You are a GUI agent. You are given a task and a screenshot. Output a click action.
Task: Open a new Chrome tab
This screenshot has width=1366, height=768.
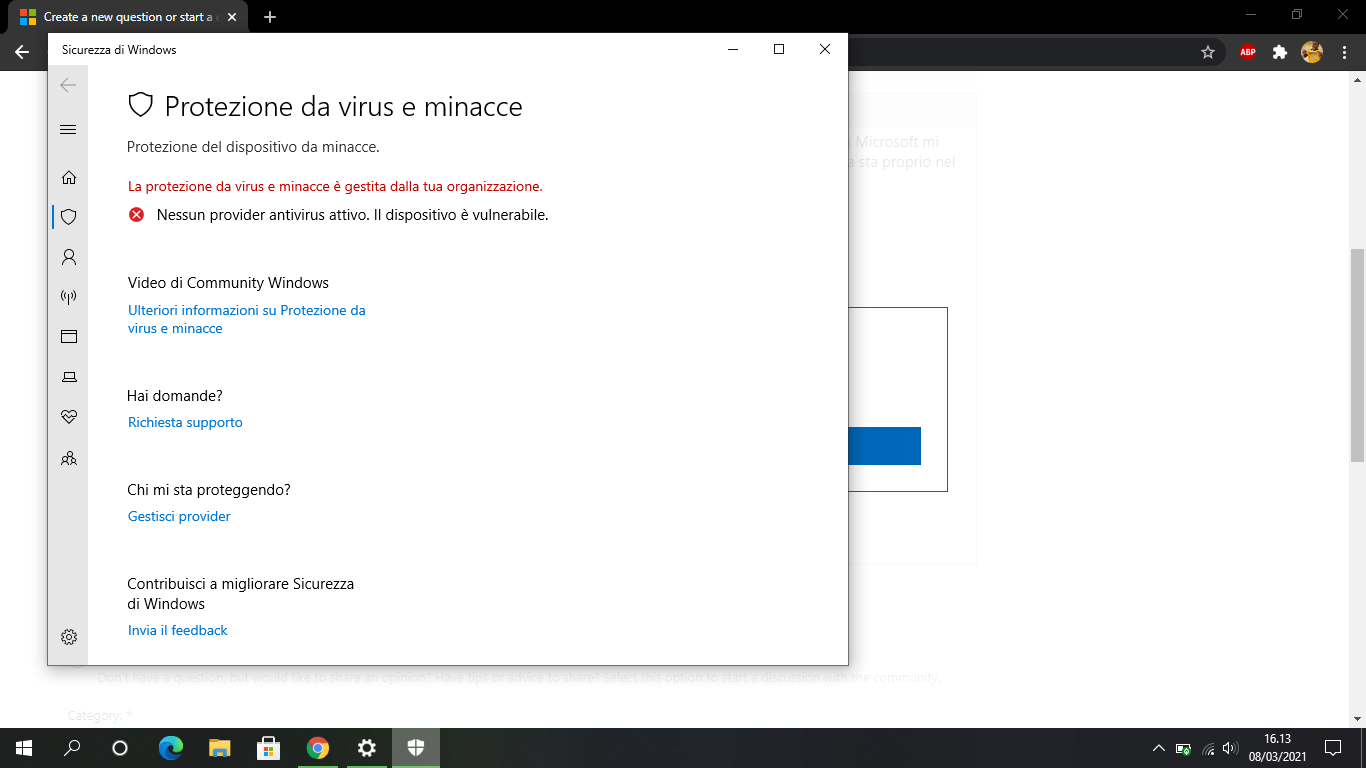269,17
